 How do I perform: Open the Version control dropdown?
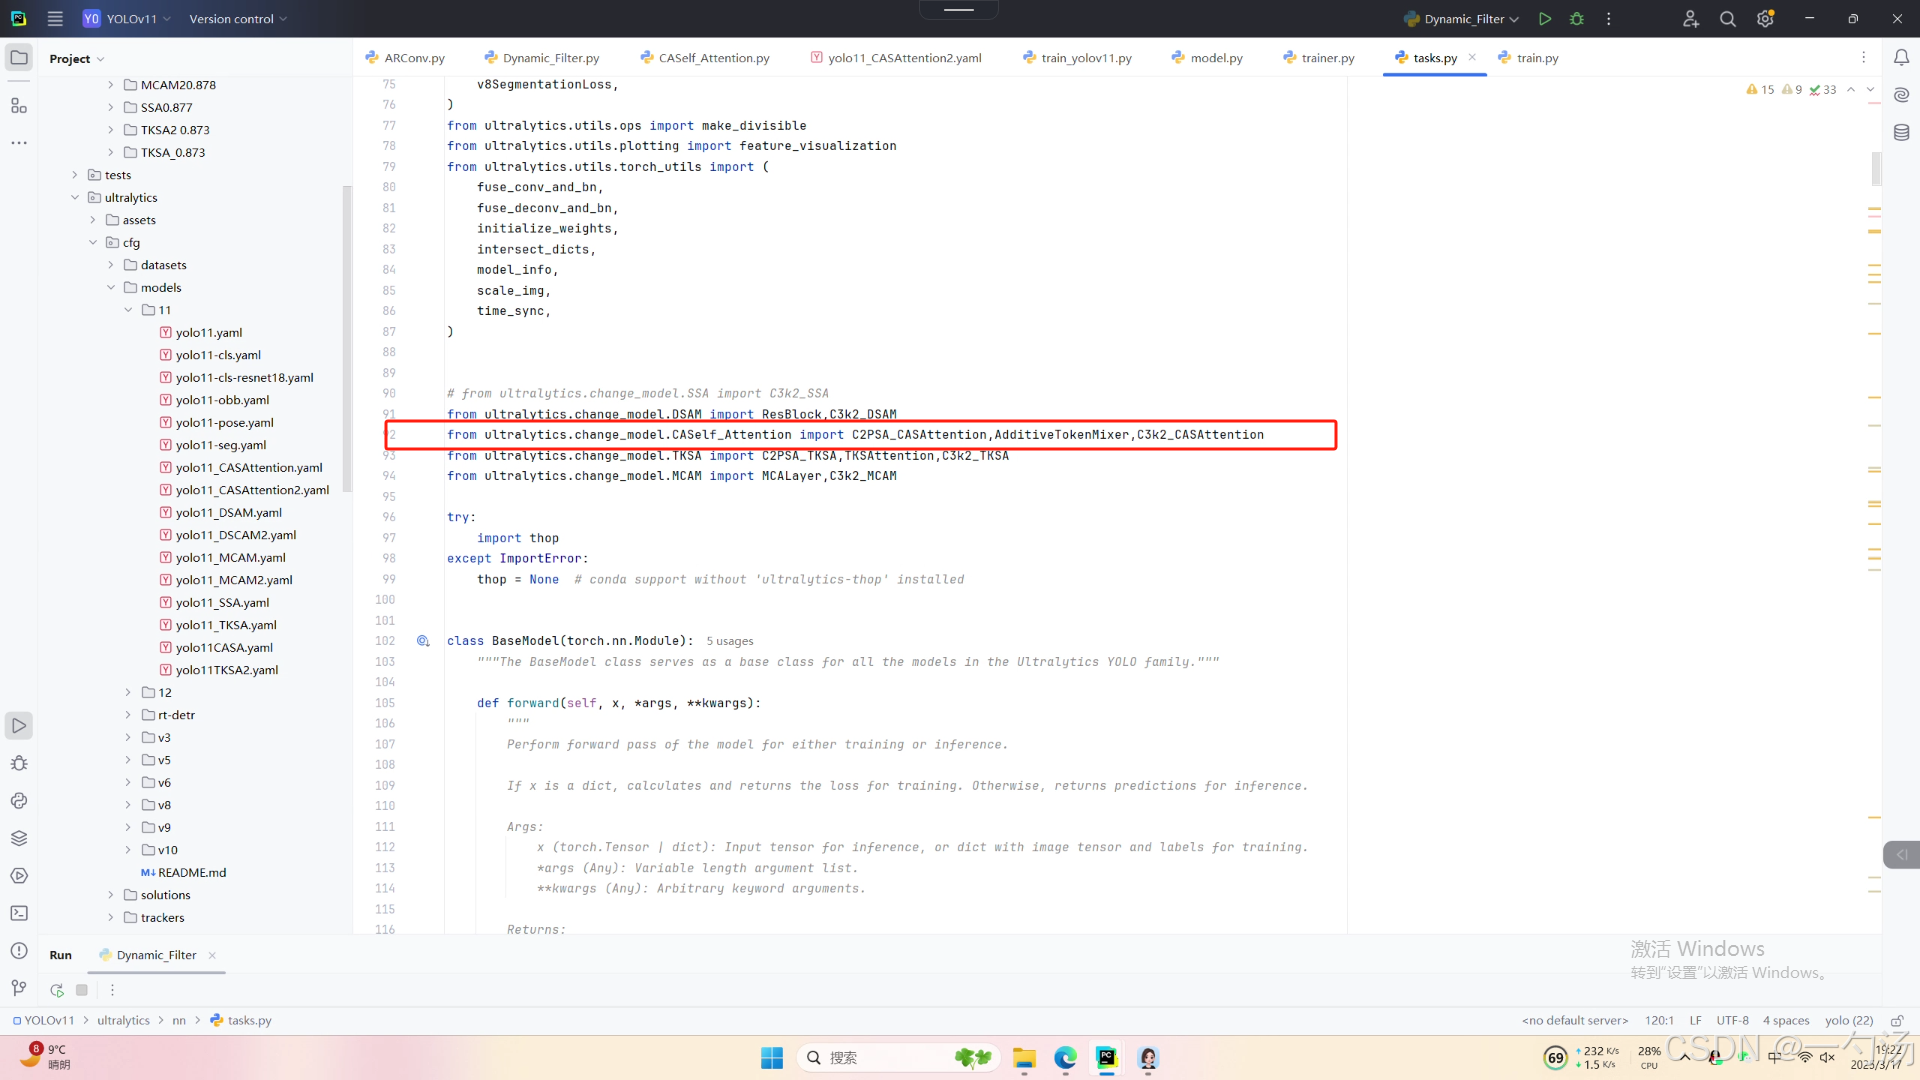coord(238,19)
